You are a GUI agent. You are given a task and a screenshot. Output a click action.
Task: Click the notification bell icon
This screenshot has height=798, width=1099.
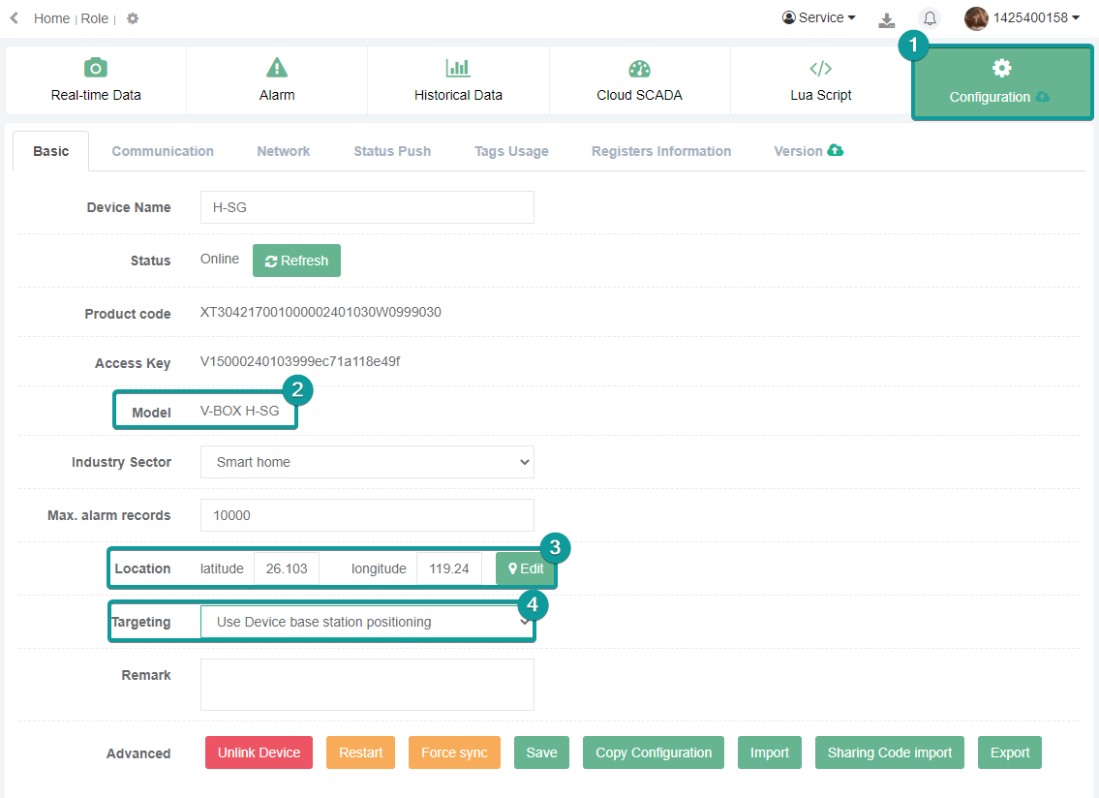click(x=930, y=19)
